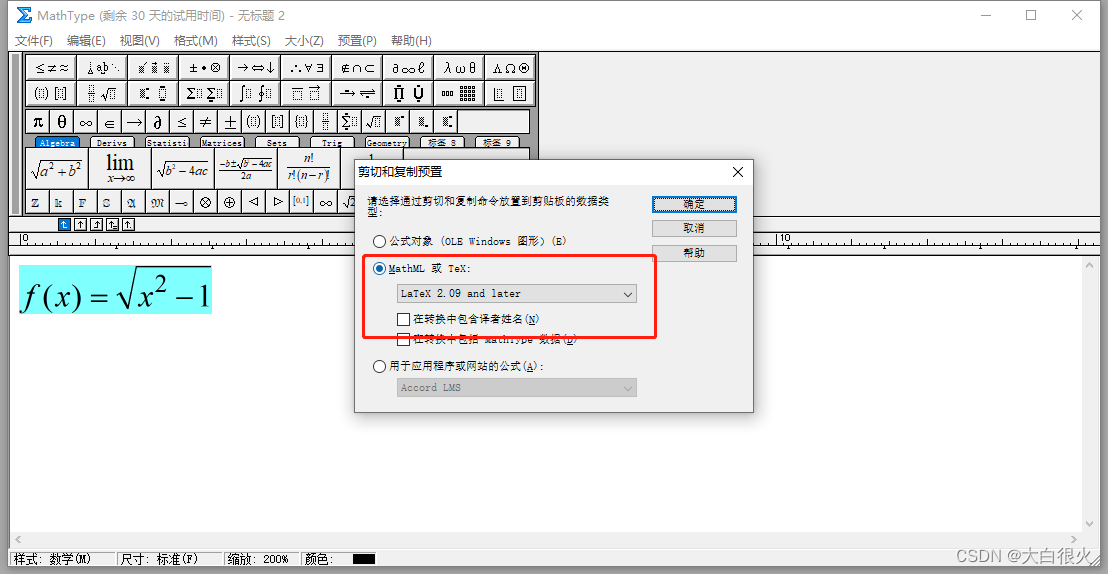Viewport: 1108px width, 574px height.
Task: Click the horizontal scrollbar left arrow
Action: coord(17,540)
